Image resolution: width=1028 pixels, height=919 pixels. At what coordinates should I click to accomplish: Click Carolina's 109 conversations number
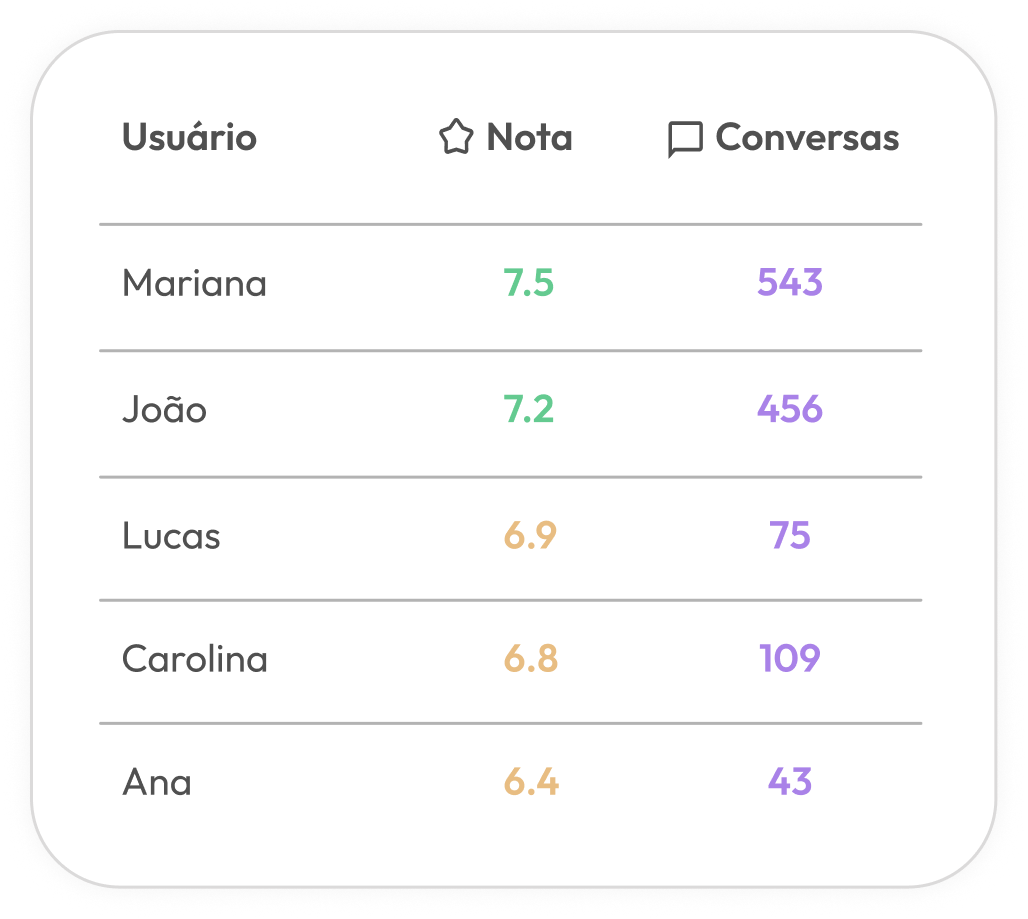(790, 659)
